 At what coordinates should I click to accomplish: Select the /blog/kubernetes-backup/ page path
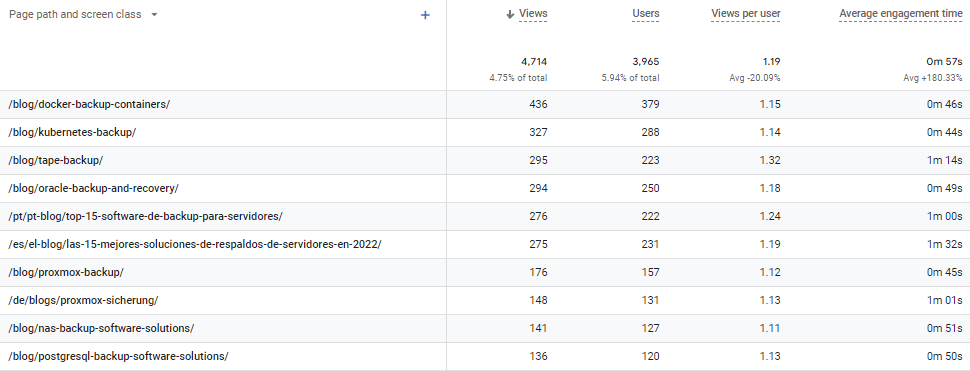pos(72,132)
